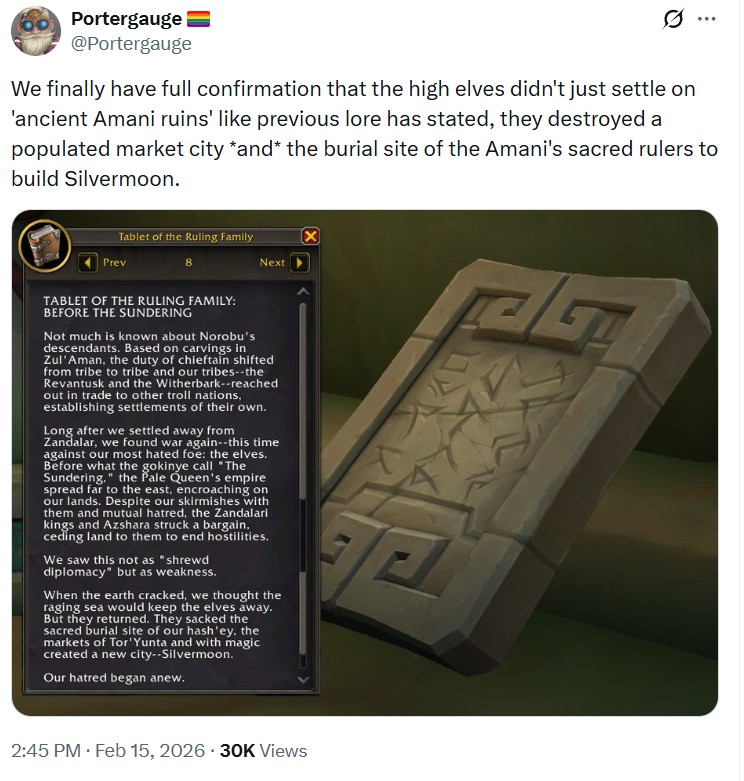Screen dimensions: 744x781
Task: Click the rainbow pride flag emoji
Action: [198, 19]
